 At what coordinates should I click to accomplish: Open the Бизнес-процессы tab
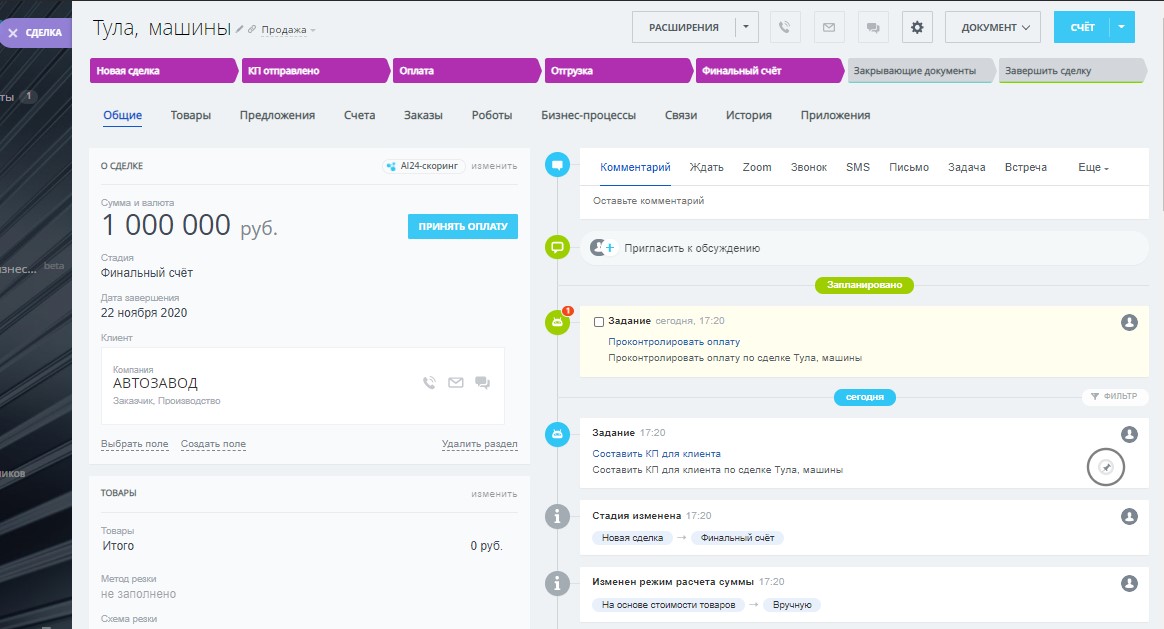pos(588,115)
